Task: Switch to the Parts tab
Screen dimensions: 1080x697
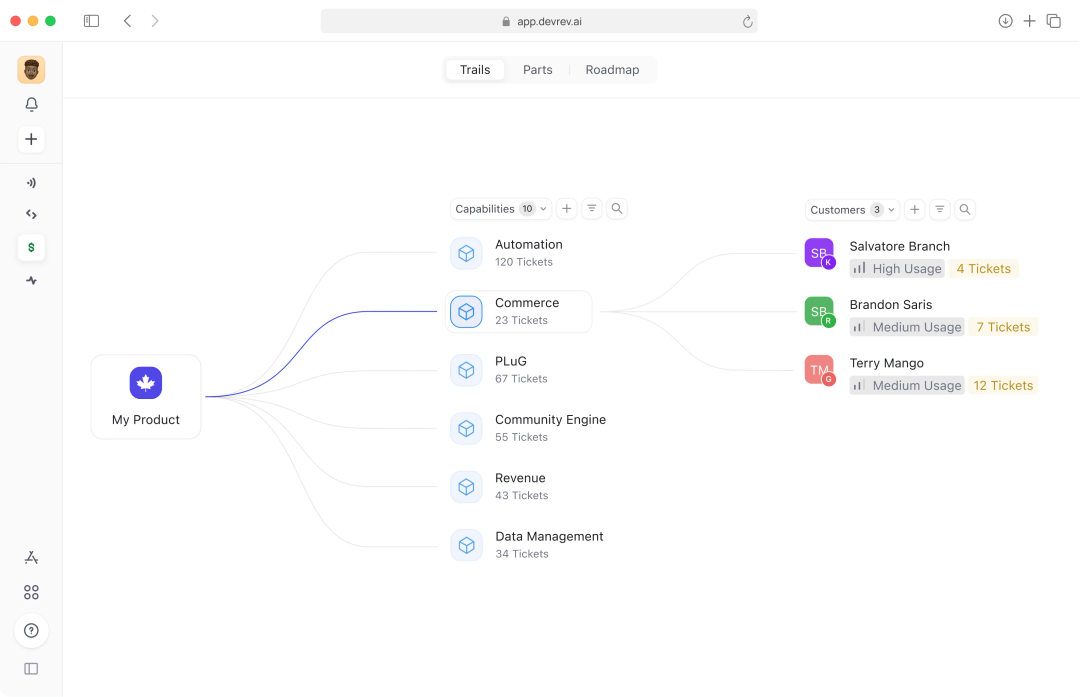Action: (538, 69)
